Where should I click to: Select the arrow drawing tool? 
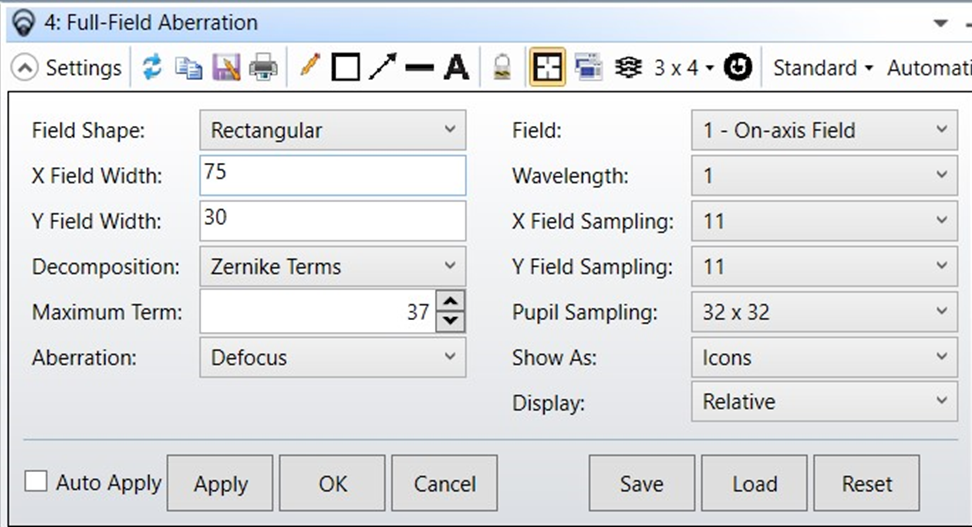click(x=382, y=67)
